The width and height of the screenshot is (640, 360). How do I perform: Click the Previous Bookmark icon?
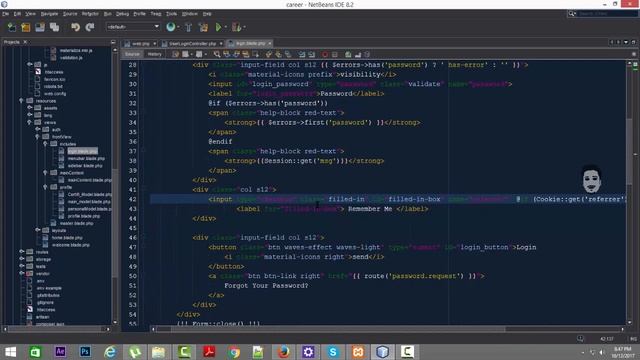click(x=269, y=54)
